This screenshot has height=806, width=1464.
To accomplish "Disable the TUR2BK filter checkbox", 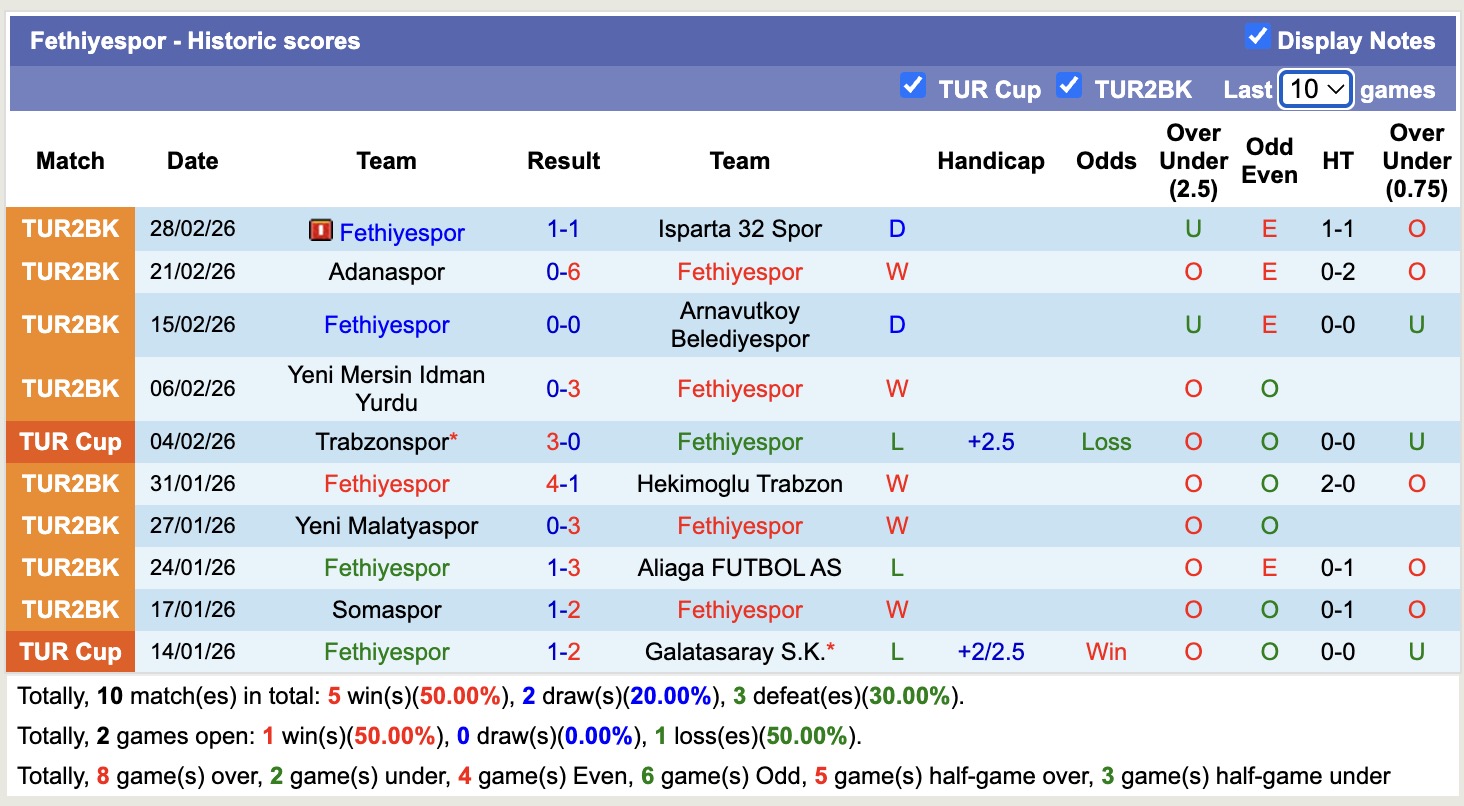I will [1066, 87].
